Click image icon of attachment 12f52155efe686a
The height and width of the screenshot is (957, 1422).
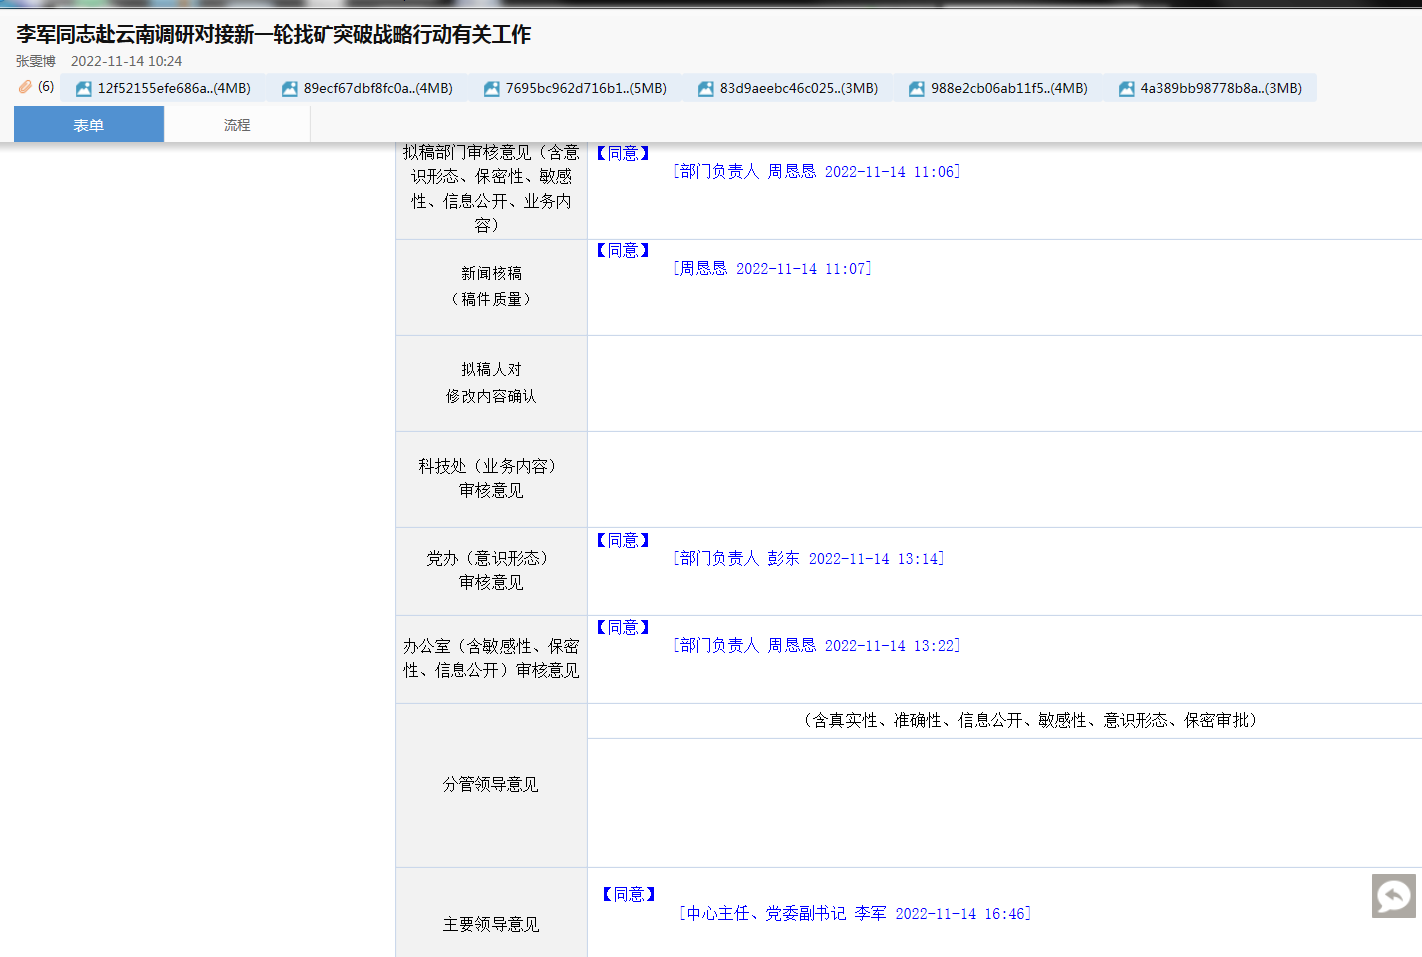coord(84,89)
